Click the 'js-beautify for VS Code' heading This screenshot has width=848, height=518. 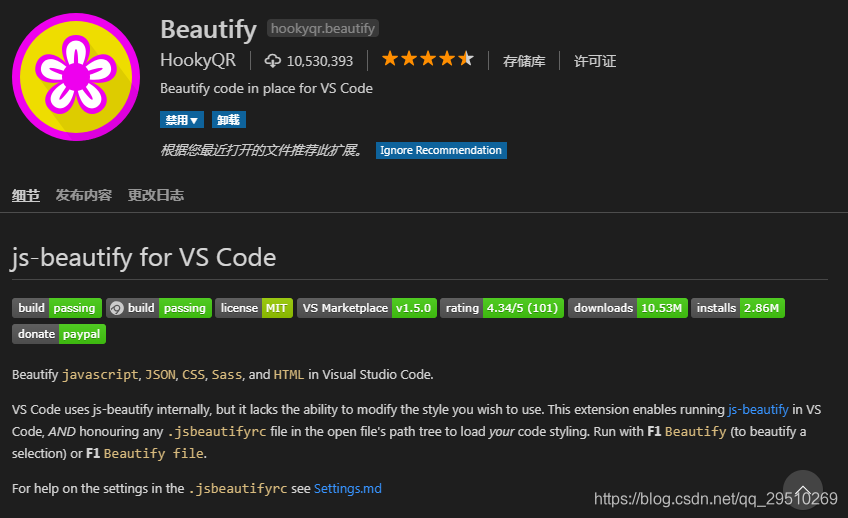coord(143,257)
